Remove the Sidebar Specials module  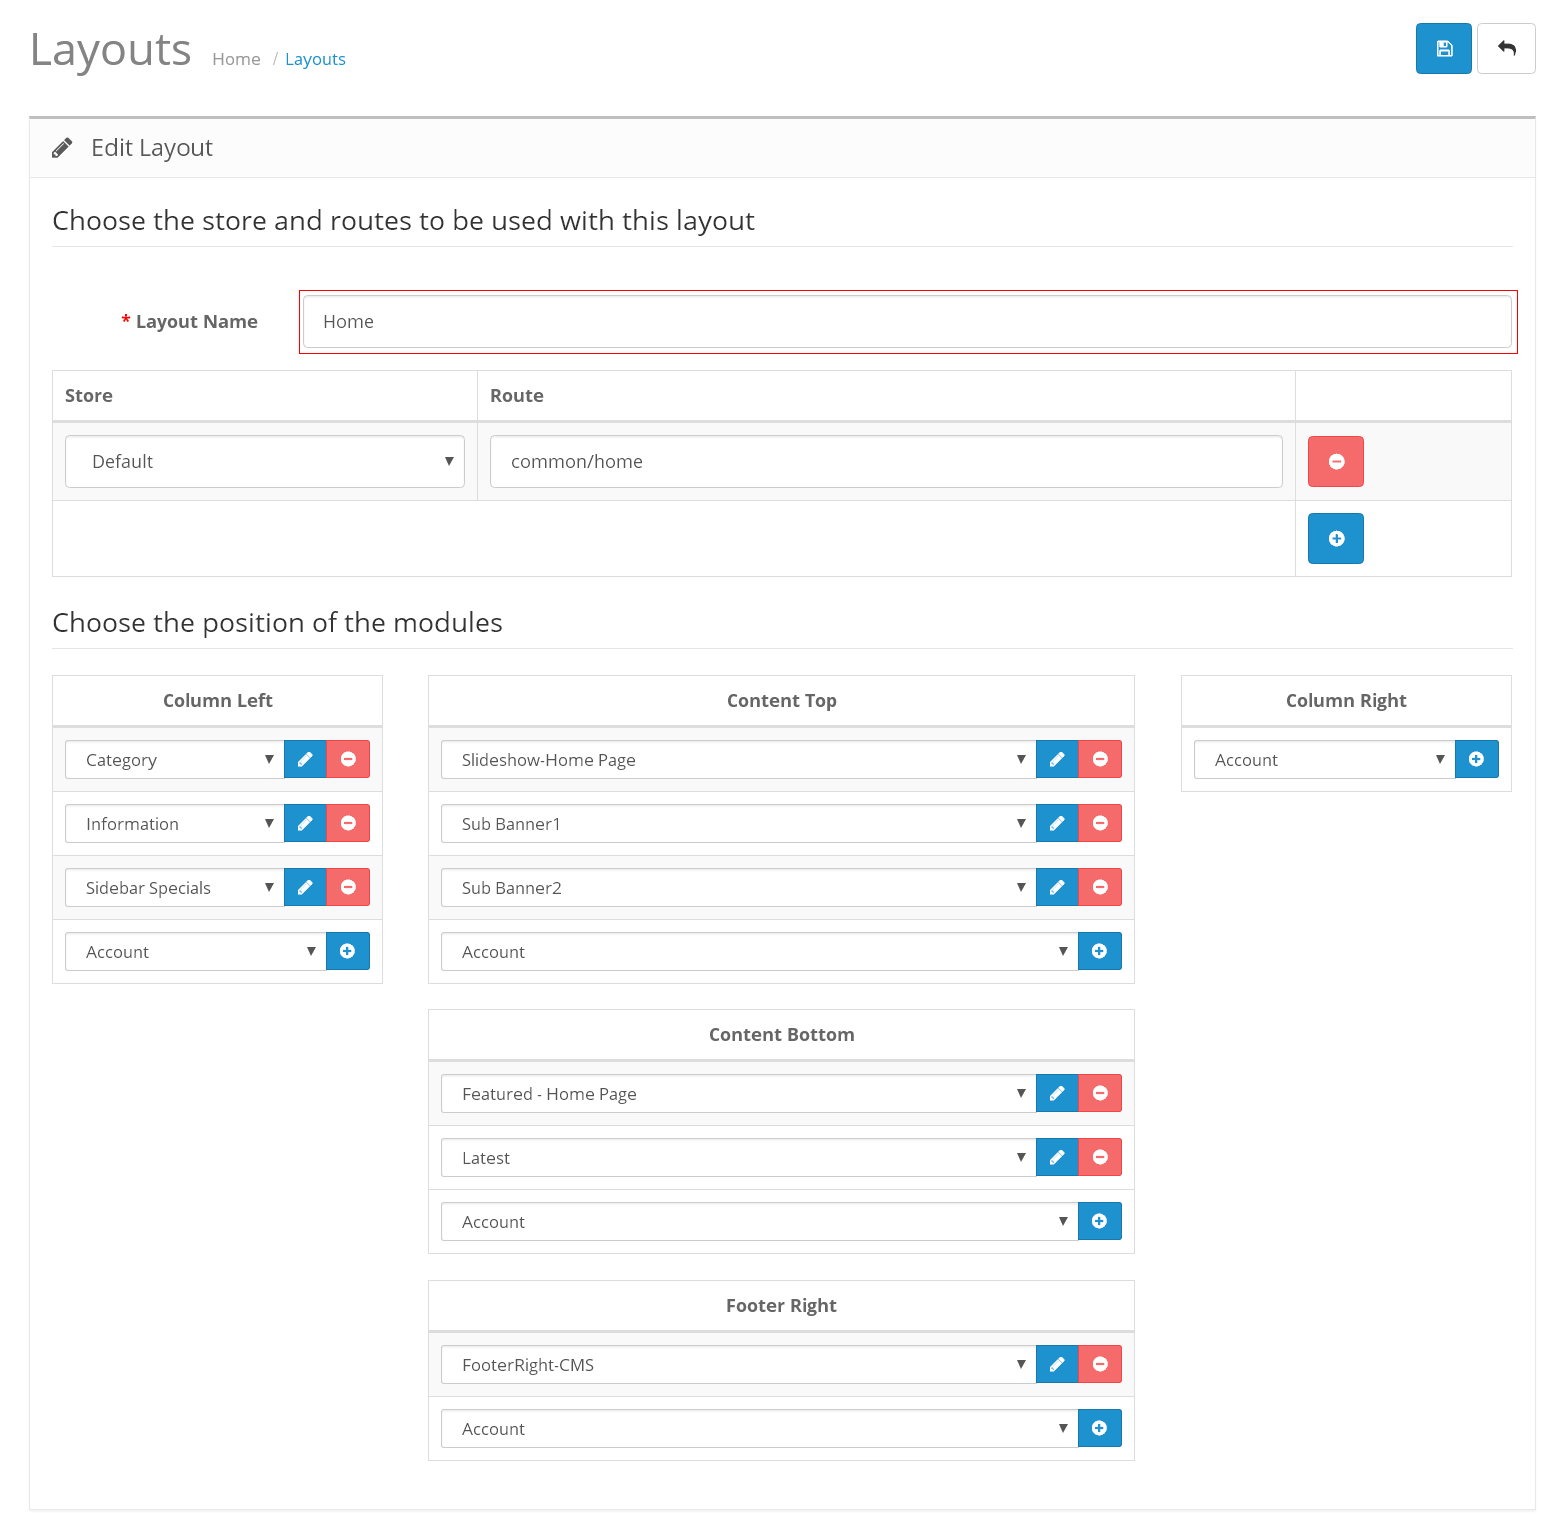(348, 888)
